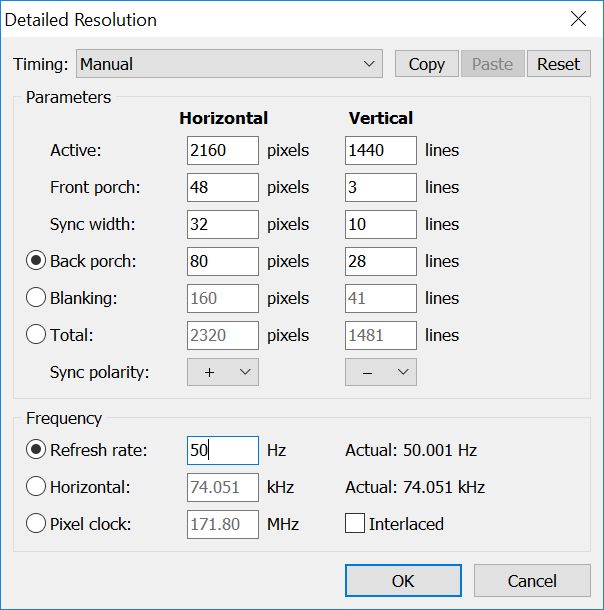Click the Cancel button

pyautogui.click(x=532, y=581)
